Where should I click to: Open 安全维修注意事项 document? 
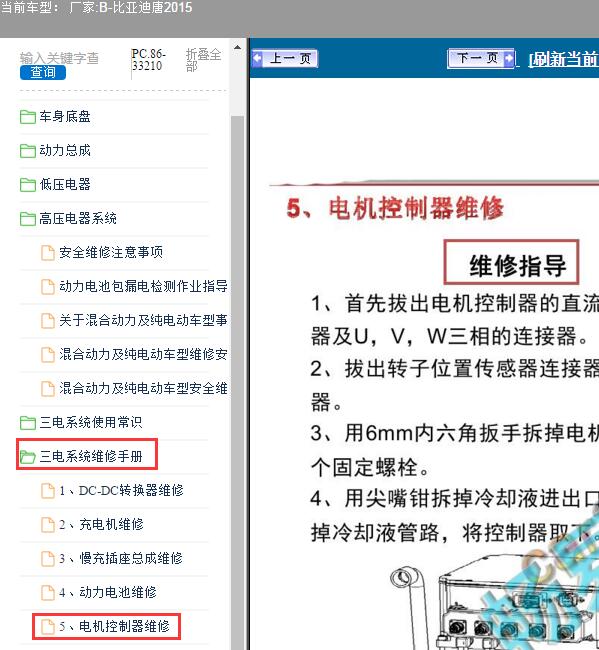coord(111,252)
